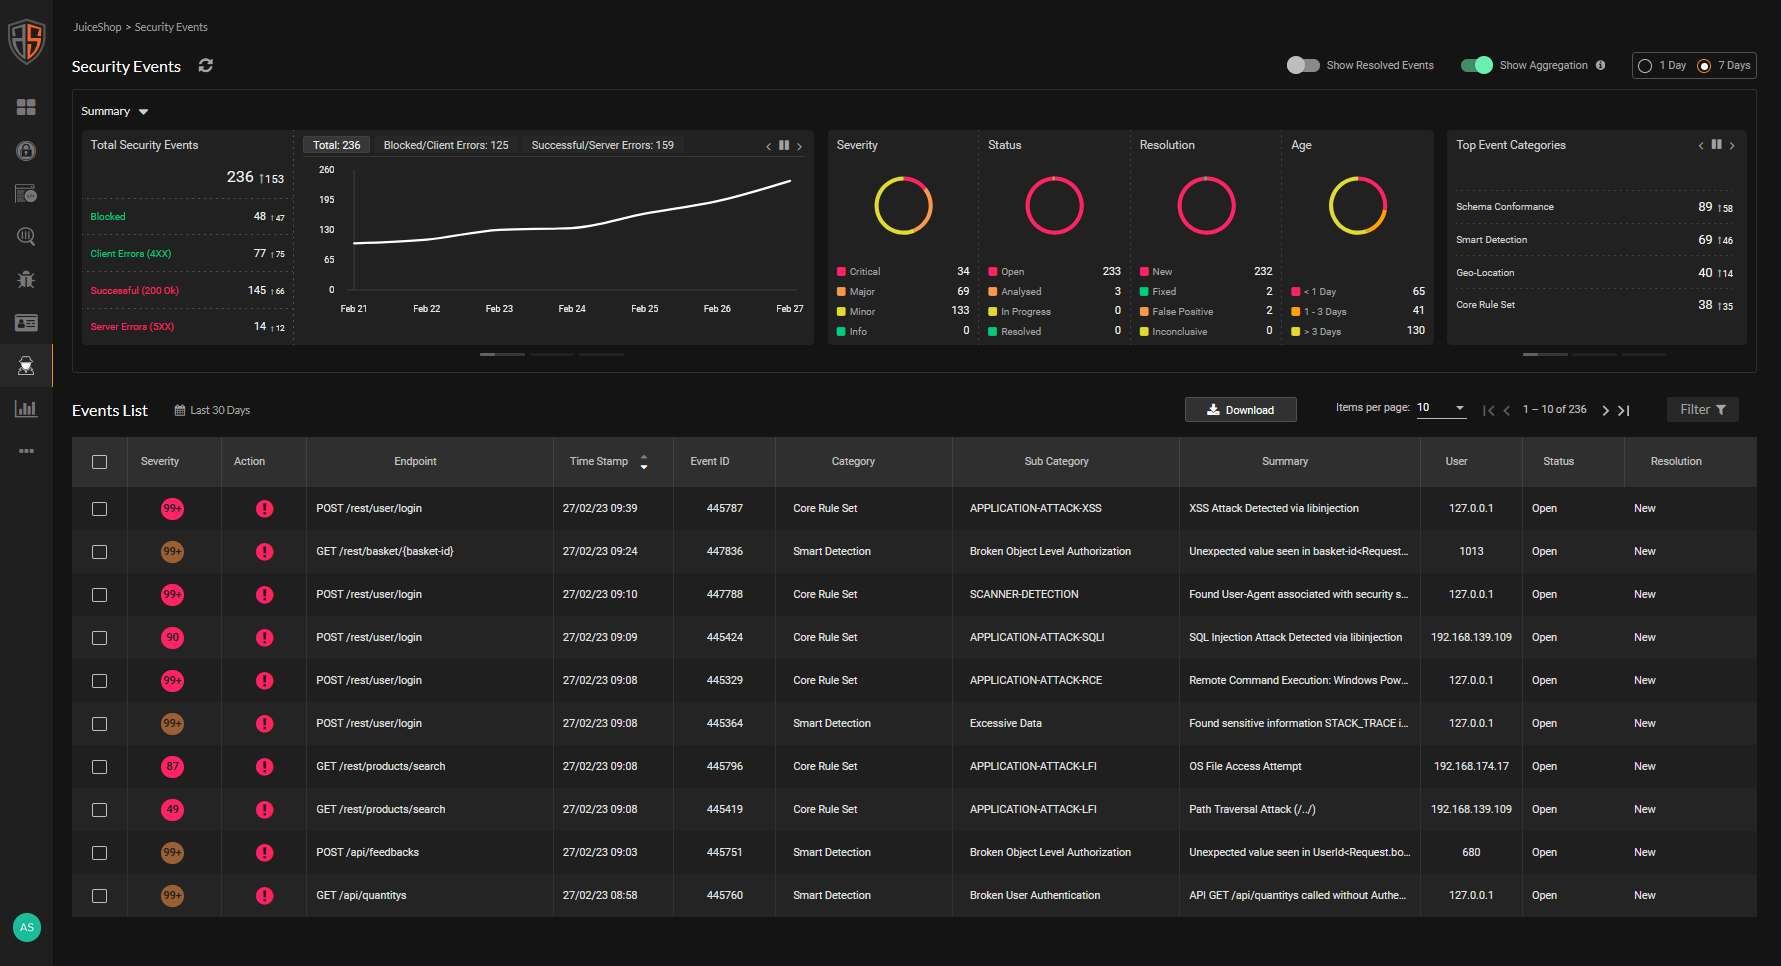This screenshot has height=966, width=1781.
Task: Click the Severity donut chart
Action: click(x=903, y=205)
